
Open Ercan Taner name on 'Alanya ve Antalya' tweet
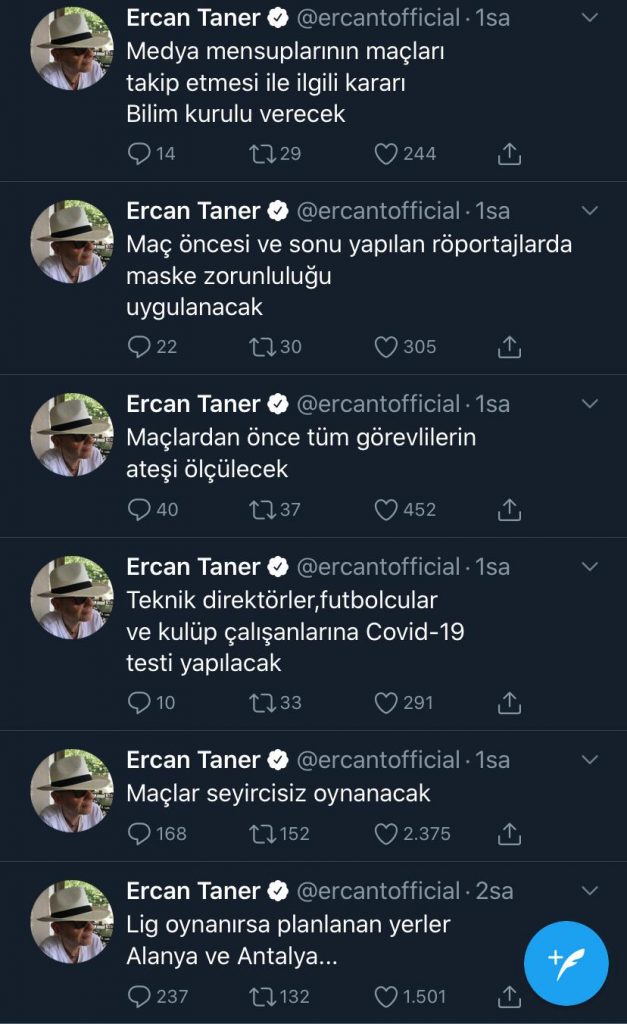pyautogui.click(x=193, y=891)
